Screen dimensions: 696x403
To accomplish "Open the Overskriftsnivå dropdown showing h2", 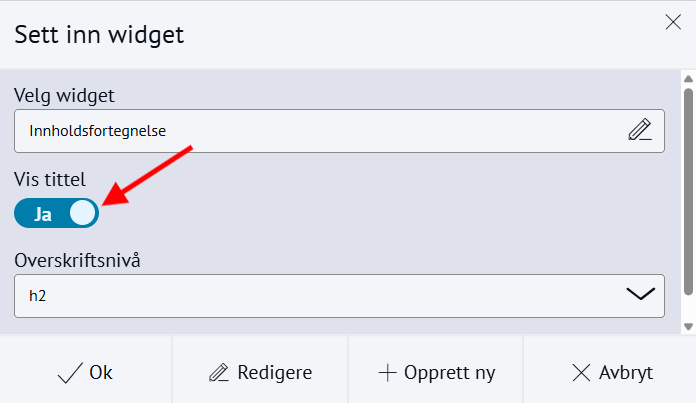I will point(339,296).
